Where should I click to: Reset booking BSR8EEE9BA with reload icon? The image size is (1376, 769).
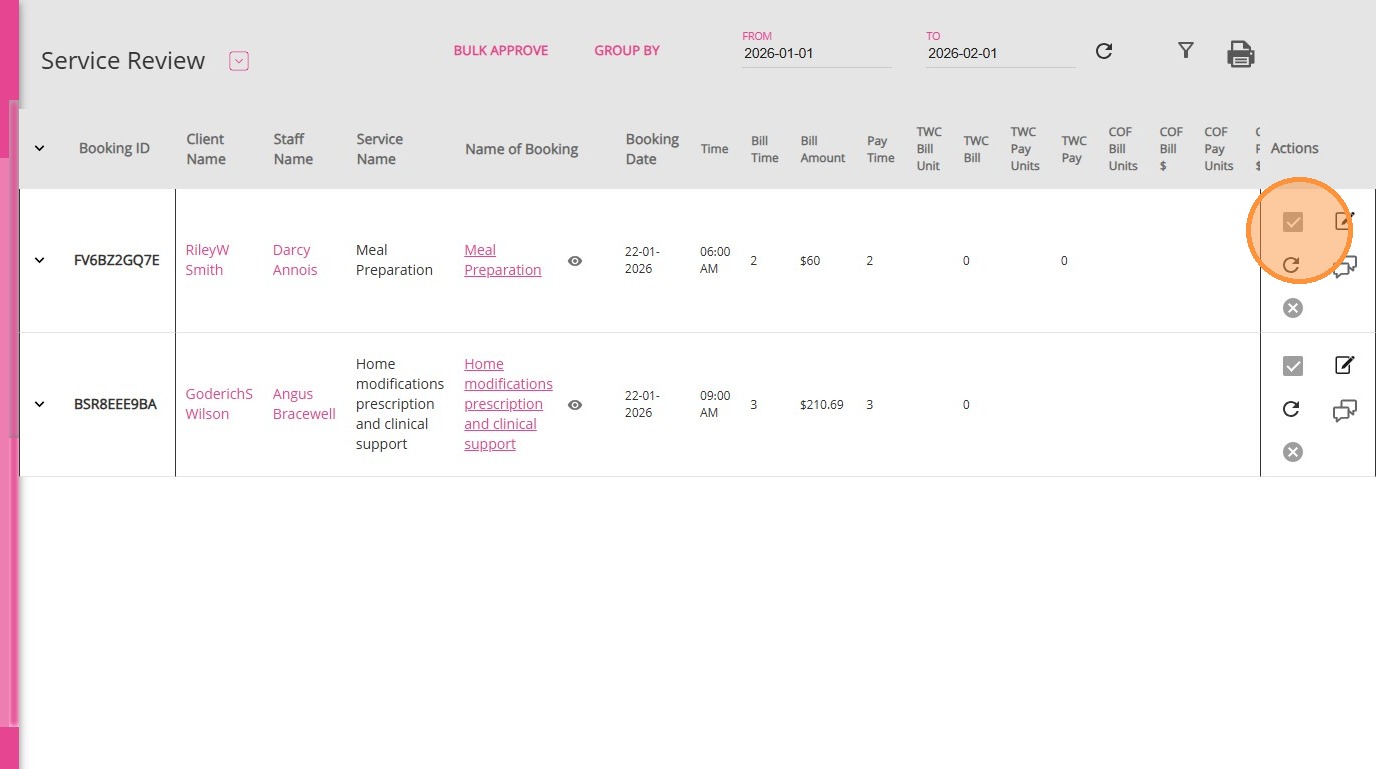click(1291, 409)
